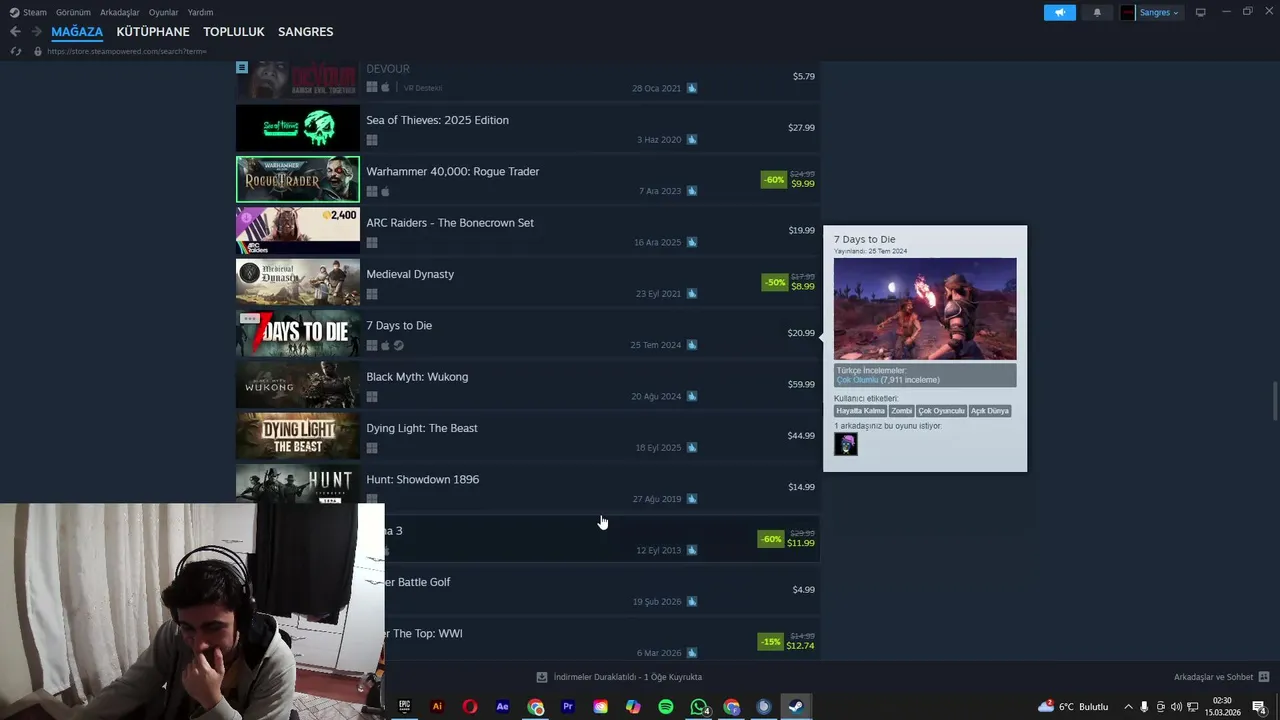Switch to the MAĞAZA tab
The height and width of the screenshot is (720, 1280).
tap(77, 32)
